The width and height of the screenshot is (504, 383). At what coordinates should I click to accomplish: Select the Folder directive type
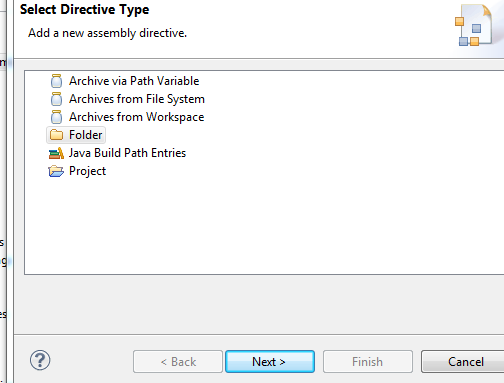tap(85, 135)
